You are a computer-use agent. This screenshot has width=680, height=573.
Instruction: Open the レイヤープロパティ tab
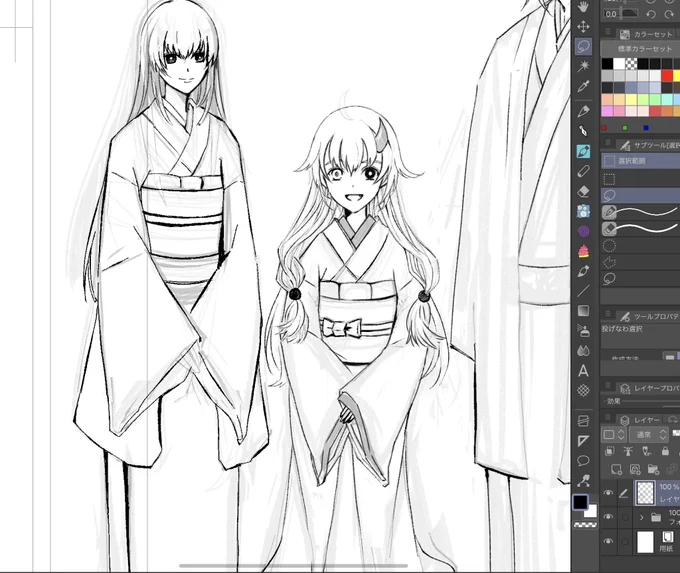coord(650,388)
